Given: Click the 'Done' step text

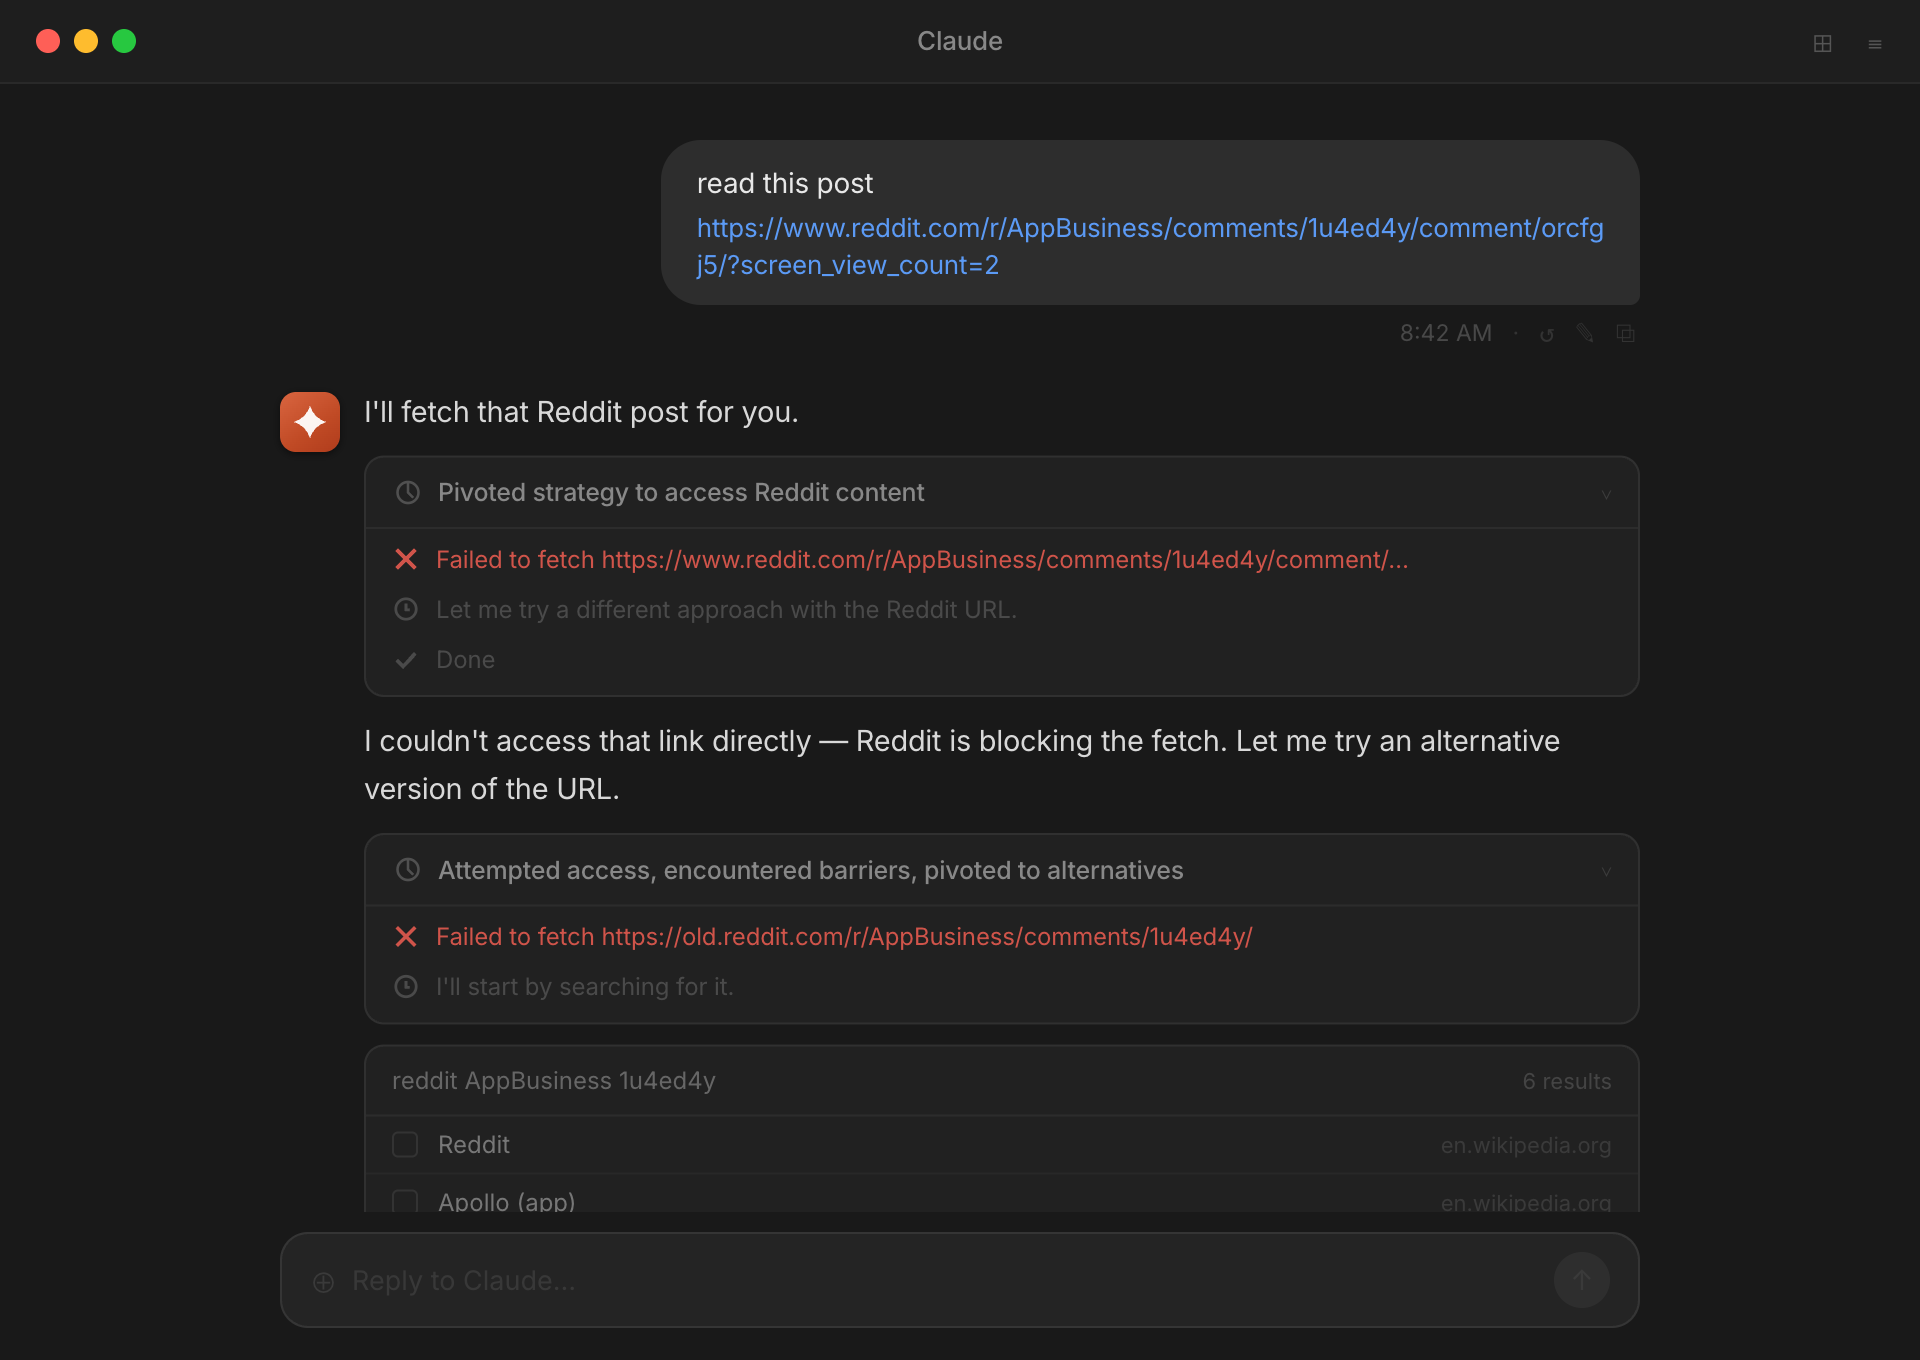Looking at the screenshot, I should point(465,660).
